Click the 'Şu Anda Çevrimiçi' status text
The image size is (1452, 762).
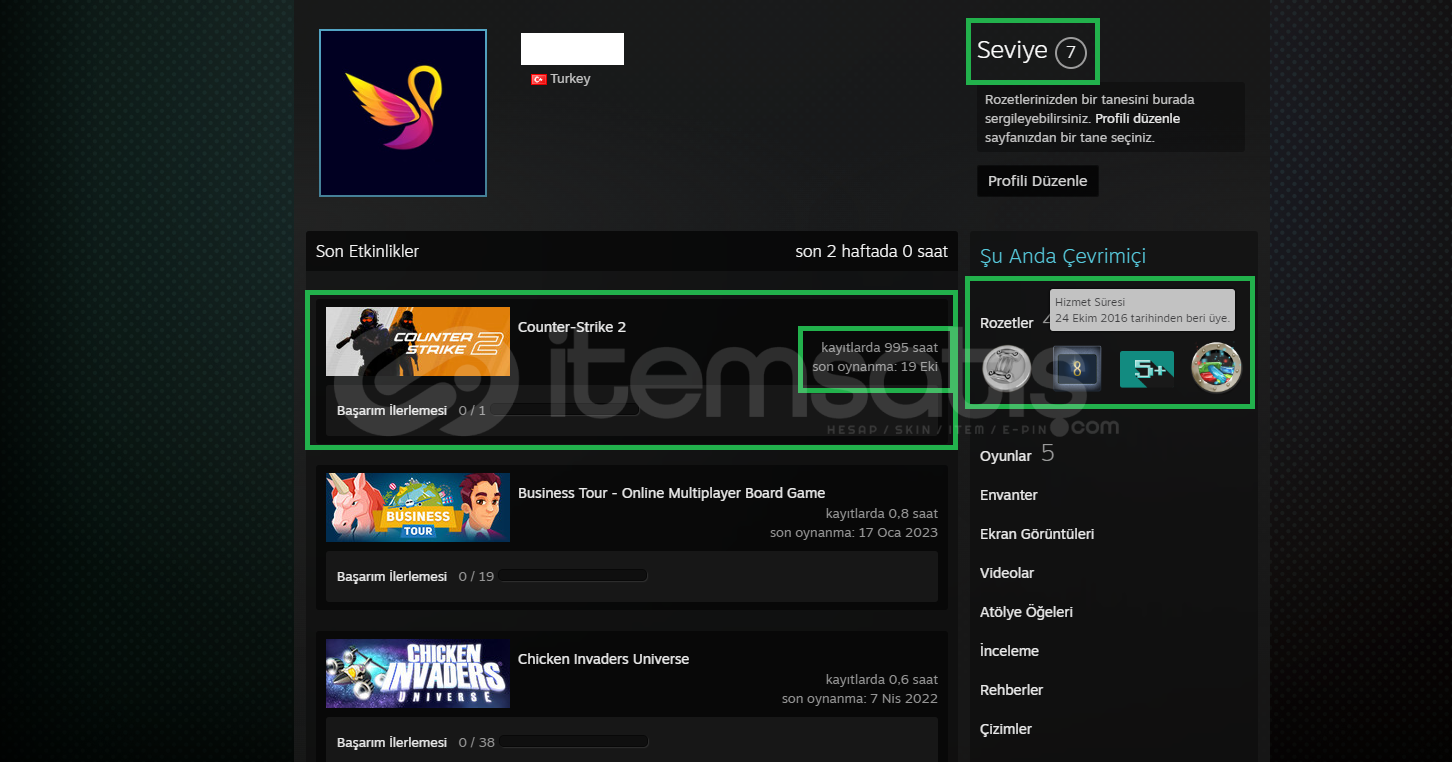(x=1063, y=256)
